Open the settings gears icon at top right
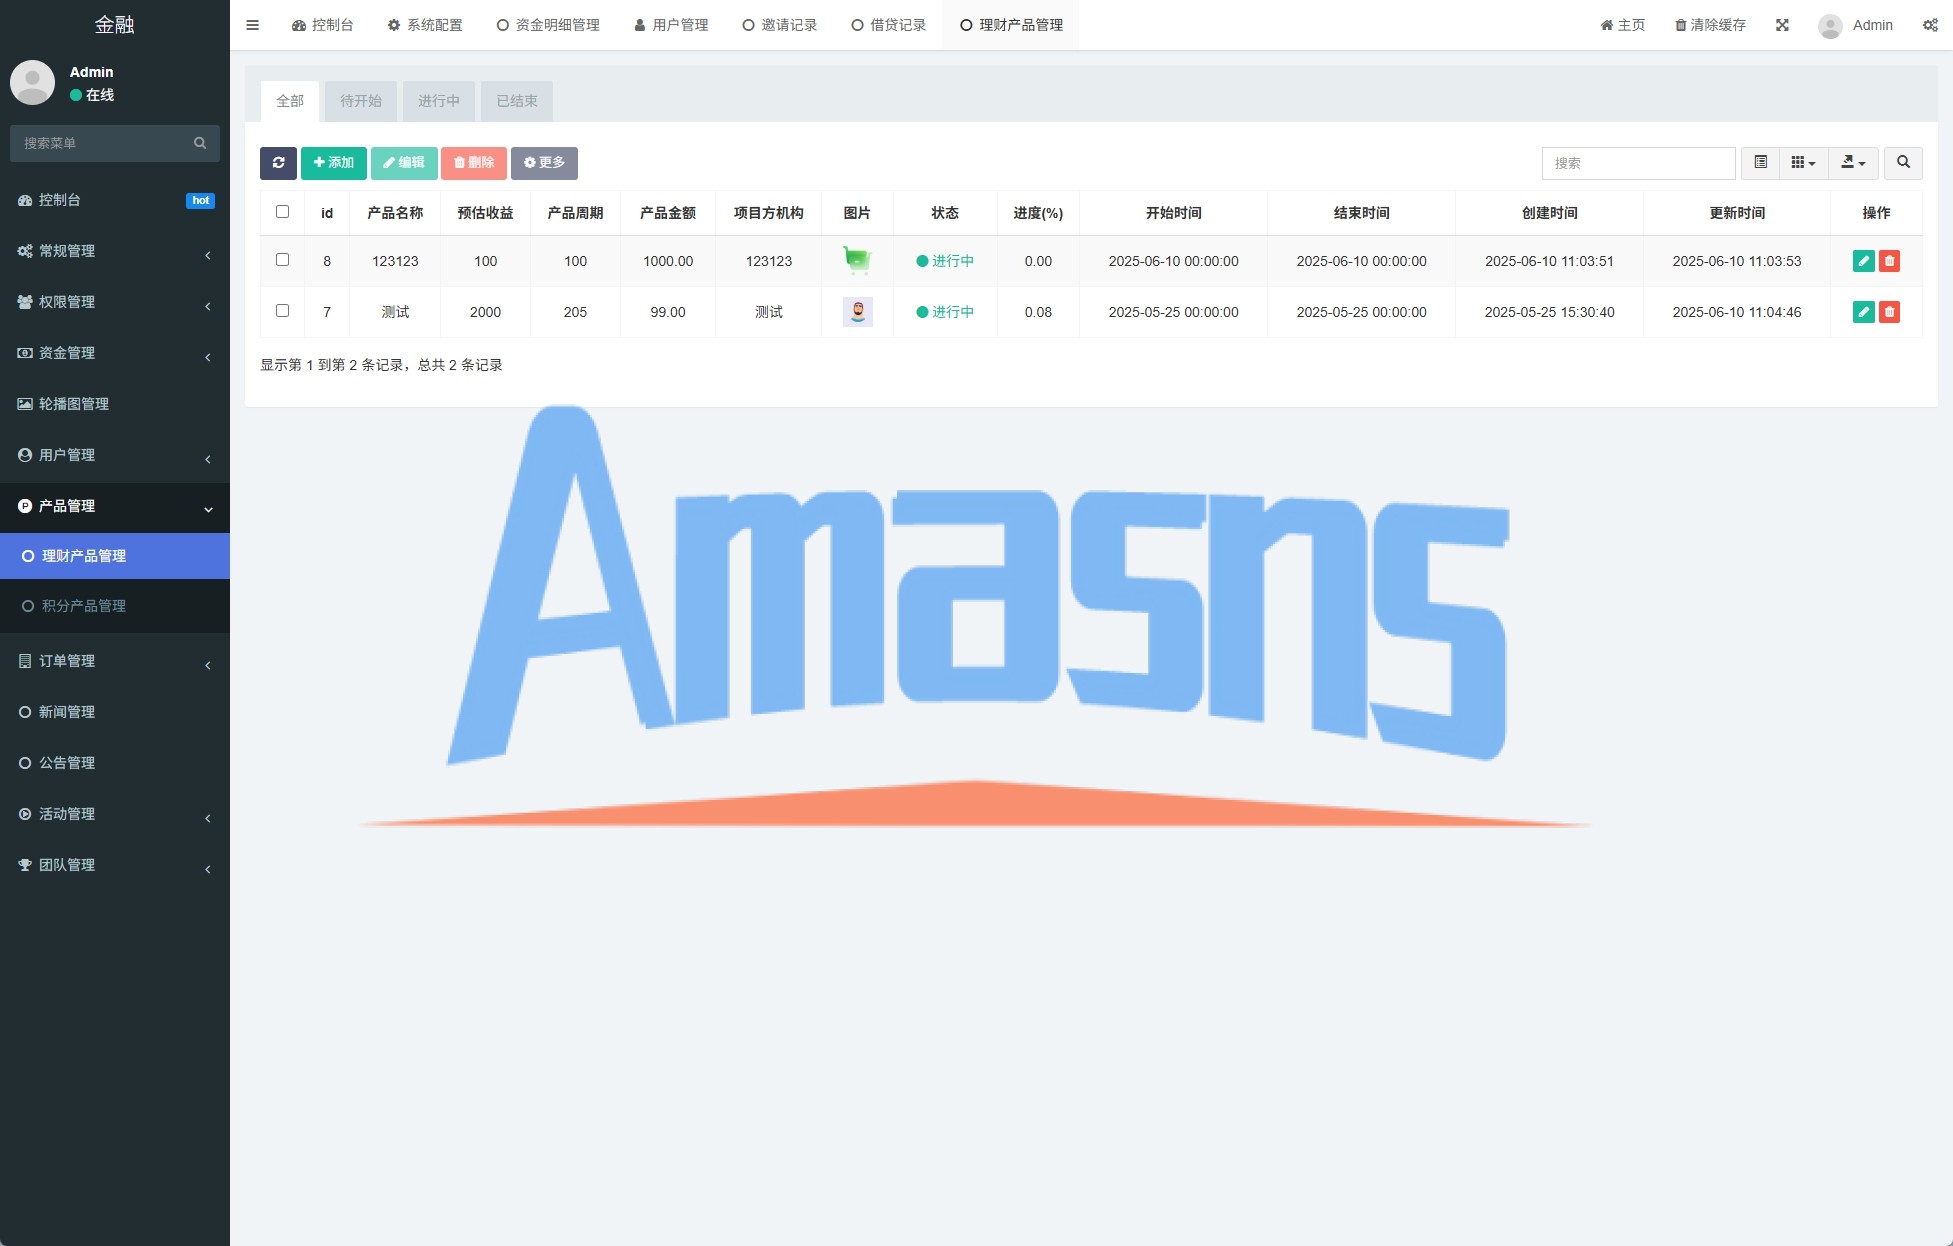This screenshot has height=1246, width=1953. click(1930, 25)
